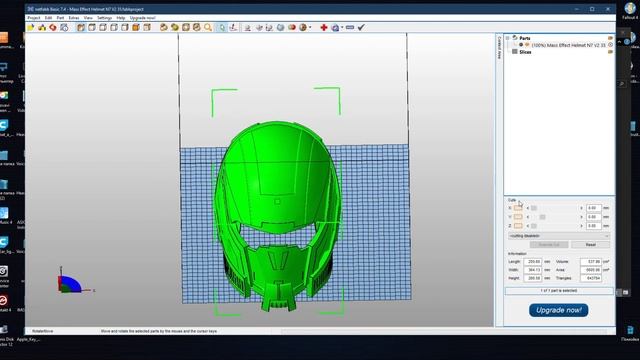640x360 pixels.
Task: Click the Length value field
Action: point(533,262)
